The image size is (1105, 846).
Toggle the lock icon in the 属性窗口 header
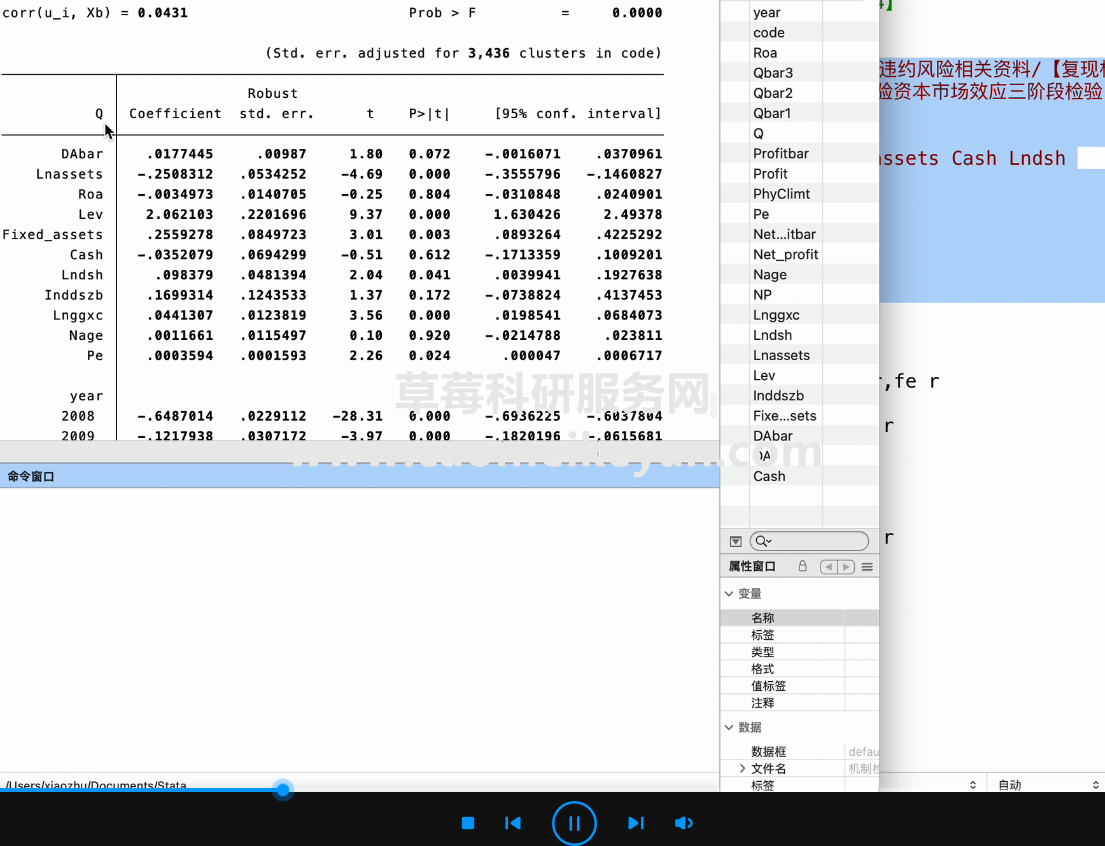(x=803, y=566)
